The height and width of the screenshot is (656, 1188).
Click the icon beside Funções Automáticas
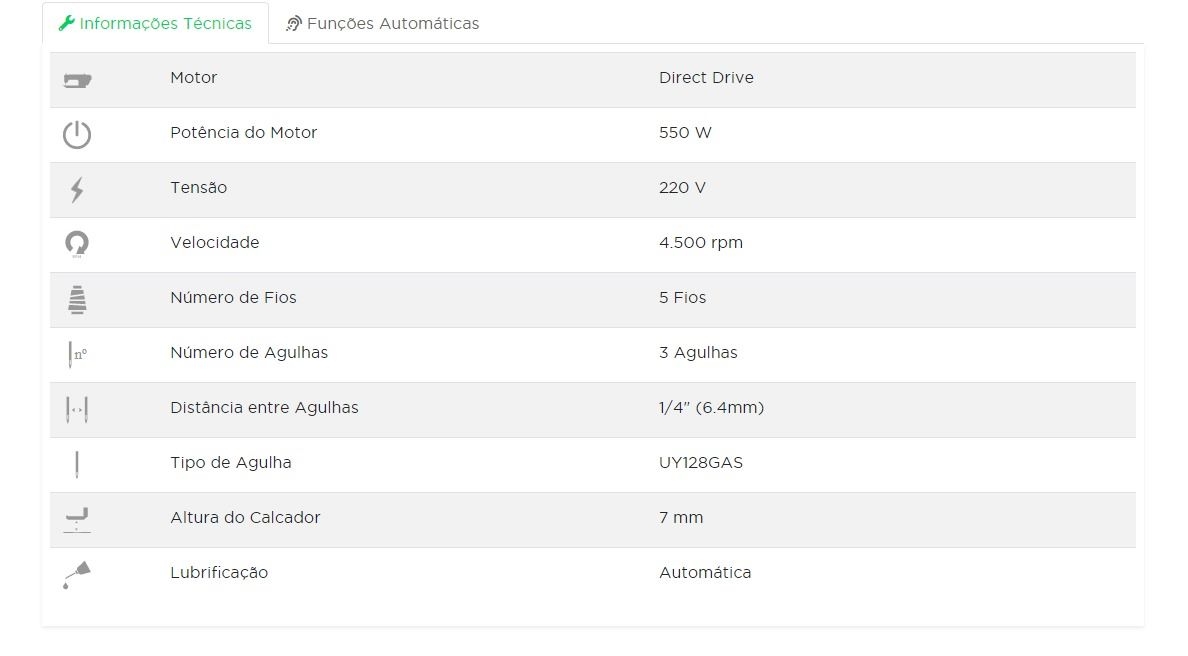(294, 23)
